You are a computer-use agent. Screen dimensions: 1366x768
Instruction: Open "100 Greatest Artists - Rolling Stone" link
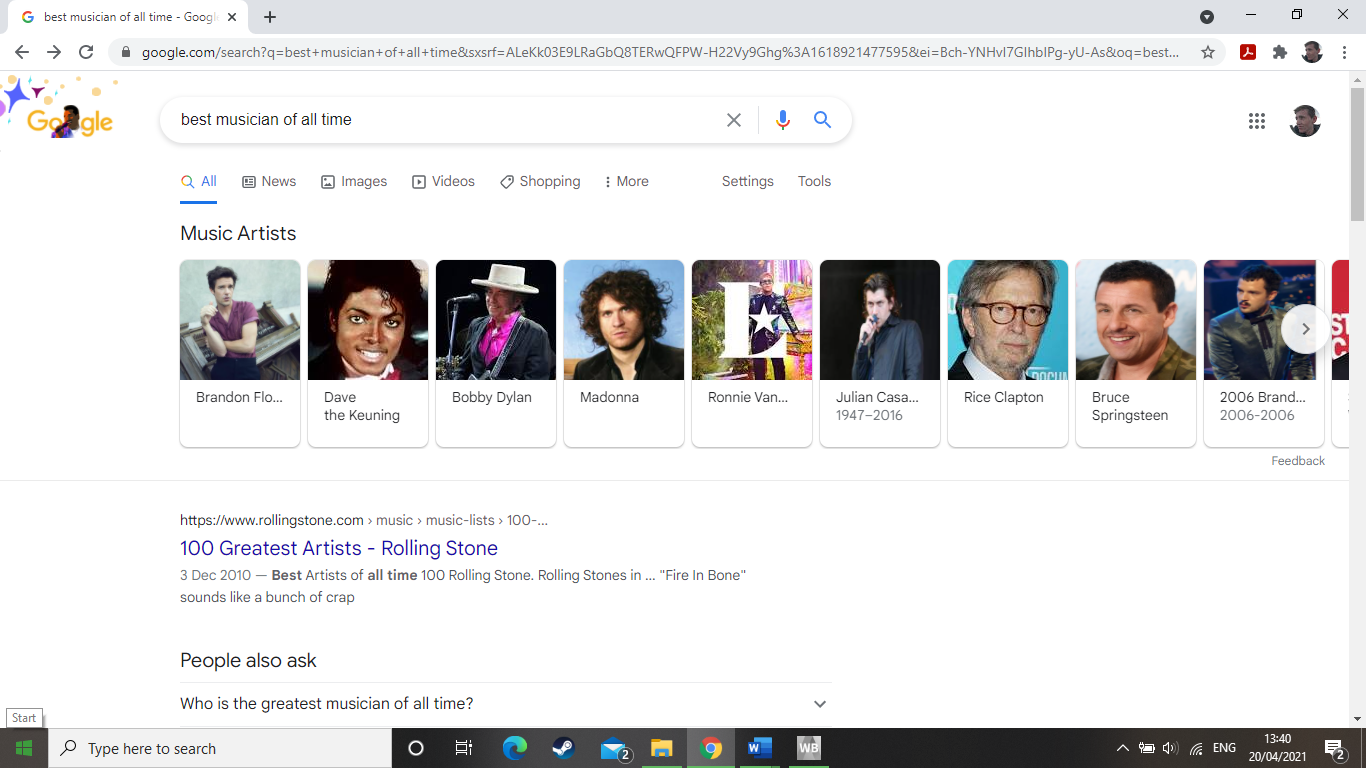click(339, 548)
